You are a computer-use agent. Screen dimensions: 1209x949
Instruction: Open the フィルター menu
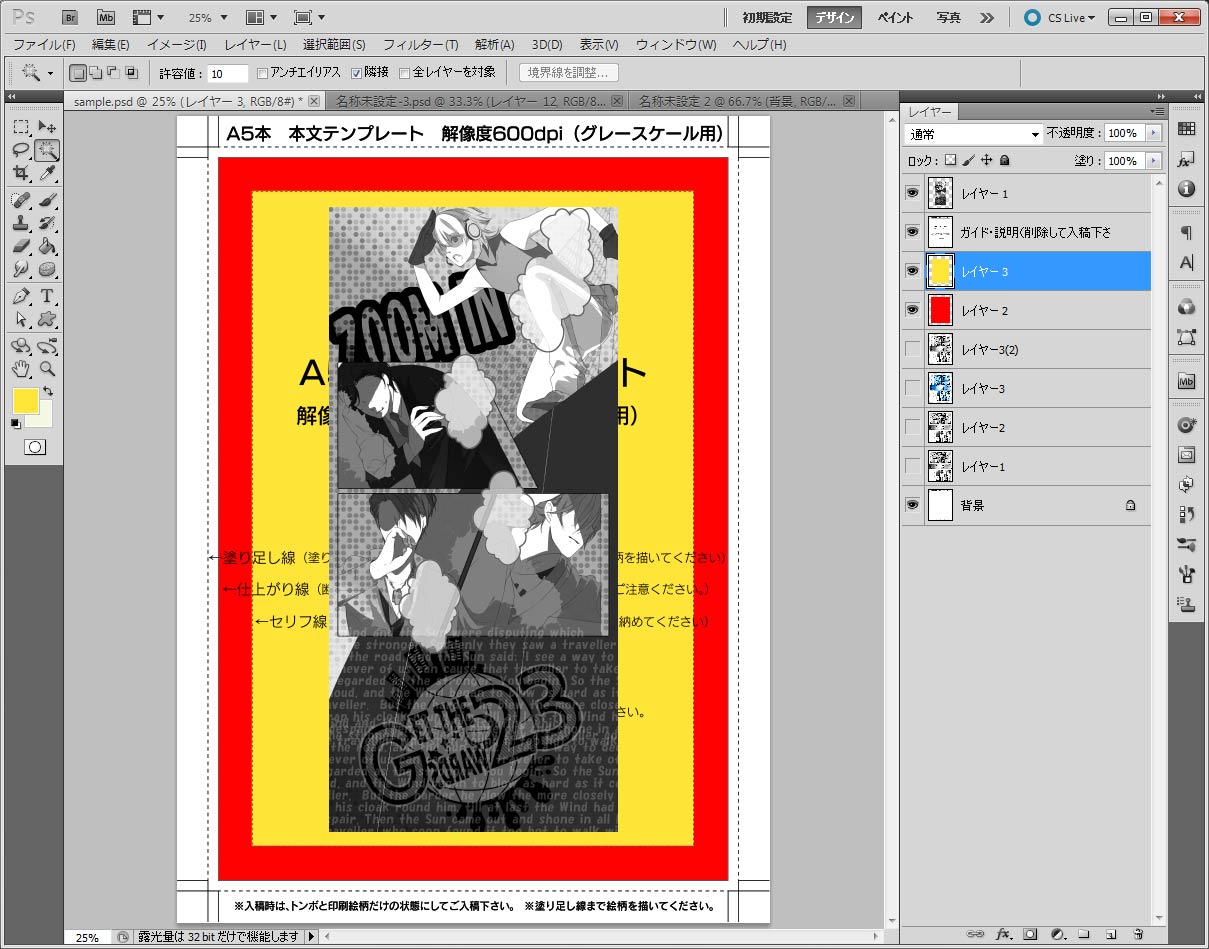pyautogui.click(x=420, y=45)
